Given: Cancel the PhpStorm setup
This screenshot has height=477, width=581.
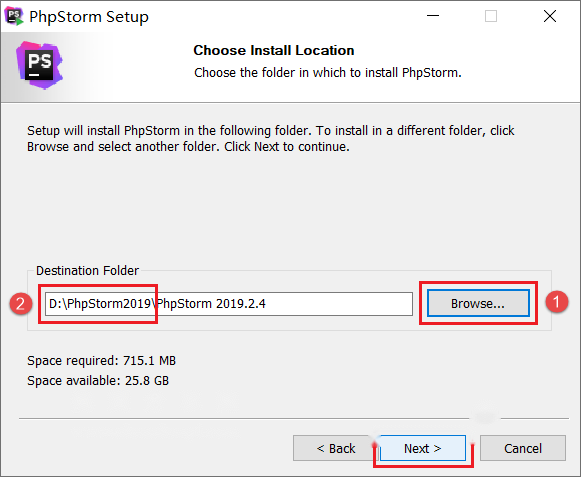Looking at the screenshot, I should point(523,448).
